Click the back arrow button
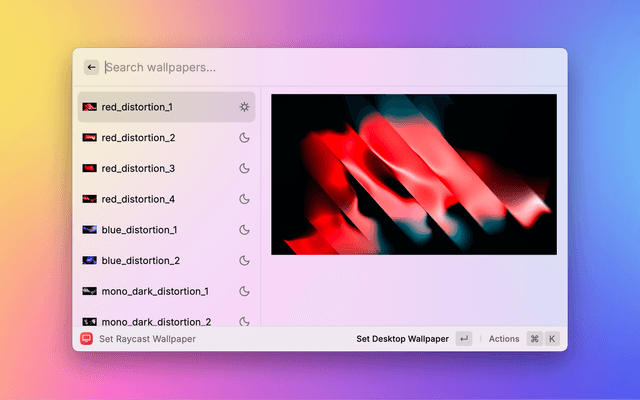 coord(91,67)
